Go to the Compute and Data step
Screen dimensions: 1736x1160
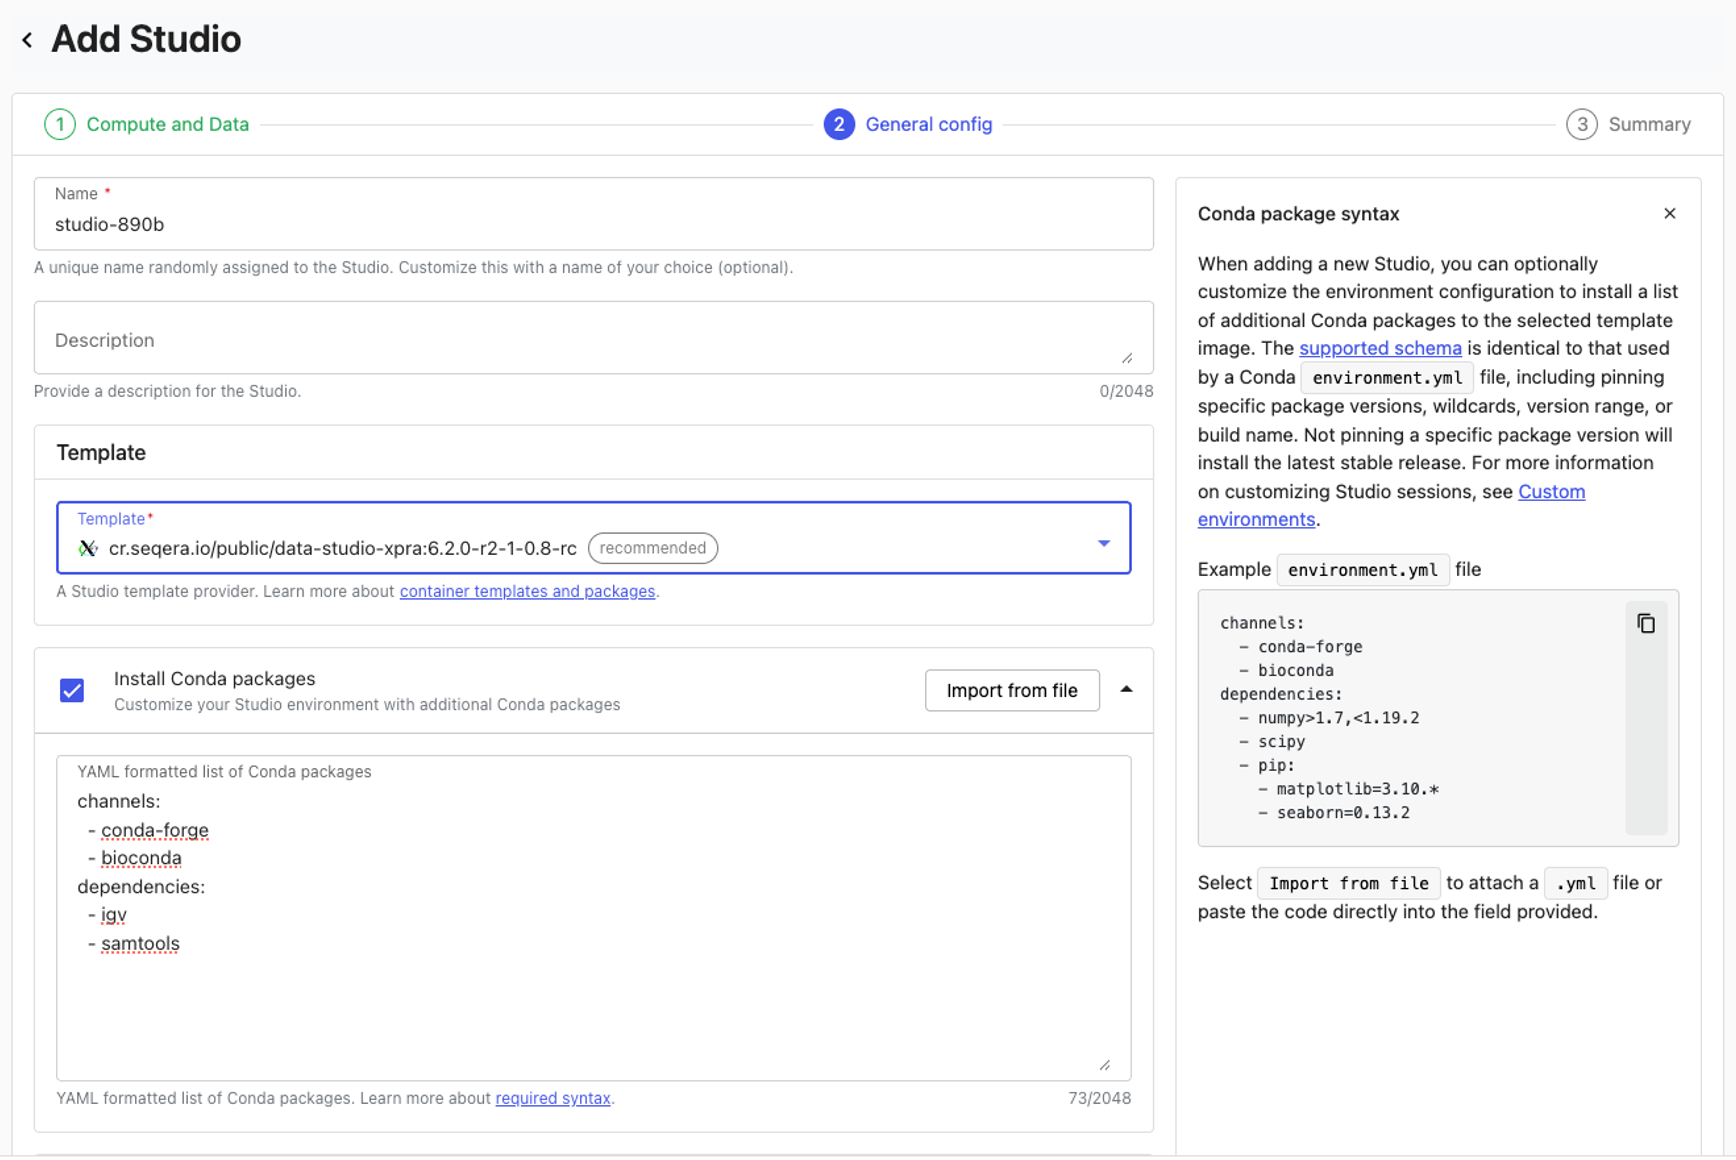(167, 125)
